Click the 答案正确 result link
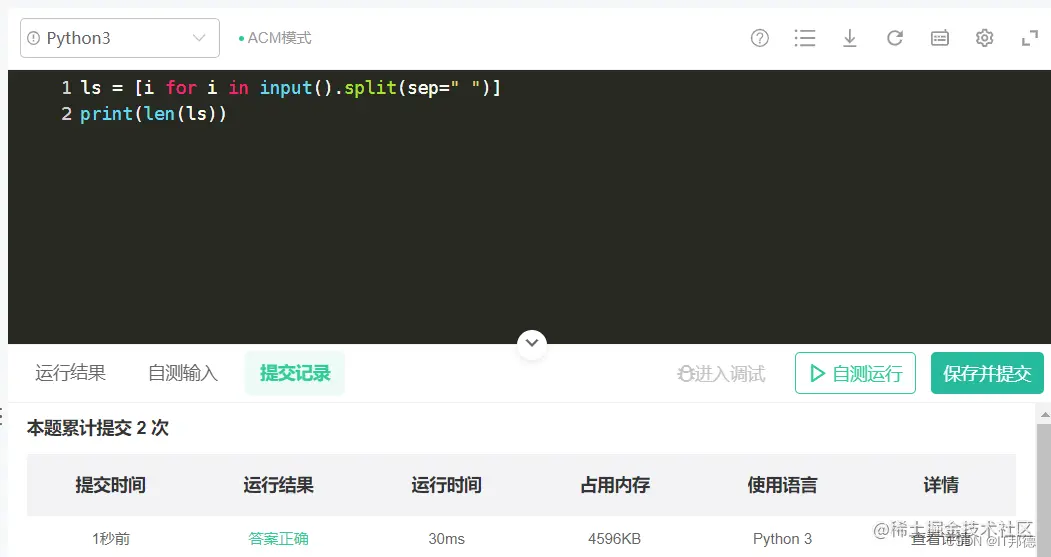This screenshot has height=557, width=1051. (278, 538)
